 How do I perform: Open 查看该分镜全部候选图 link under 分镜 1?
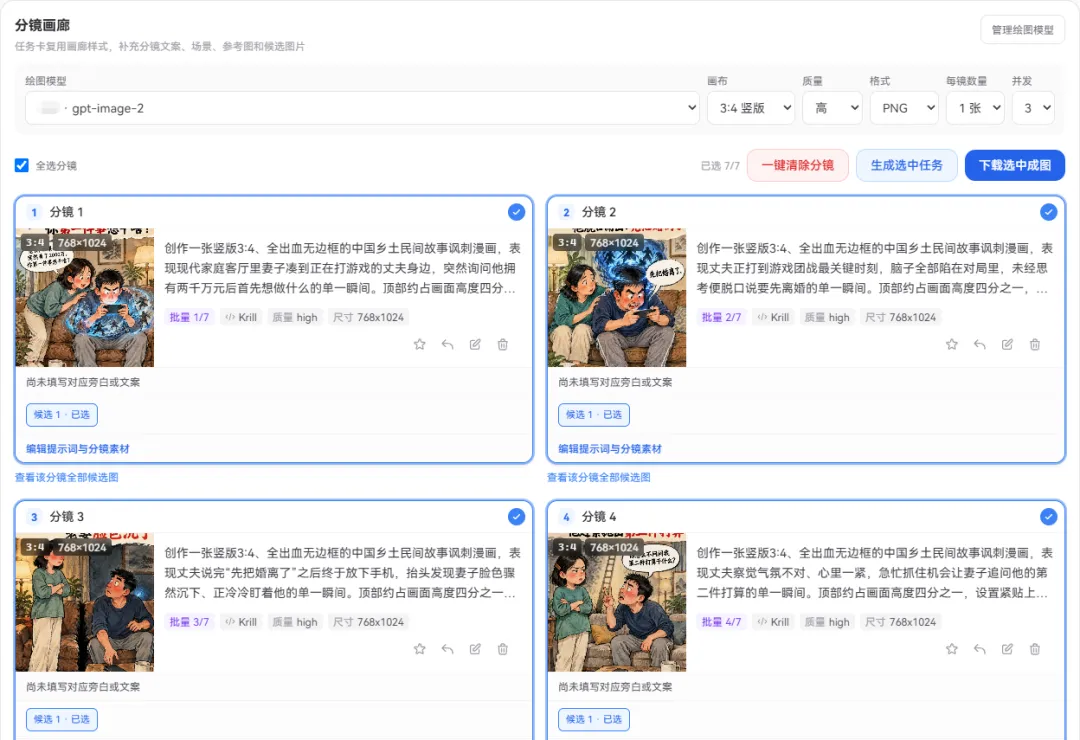pyautogui.click(x=67, y=477)
